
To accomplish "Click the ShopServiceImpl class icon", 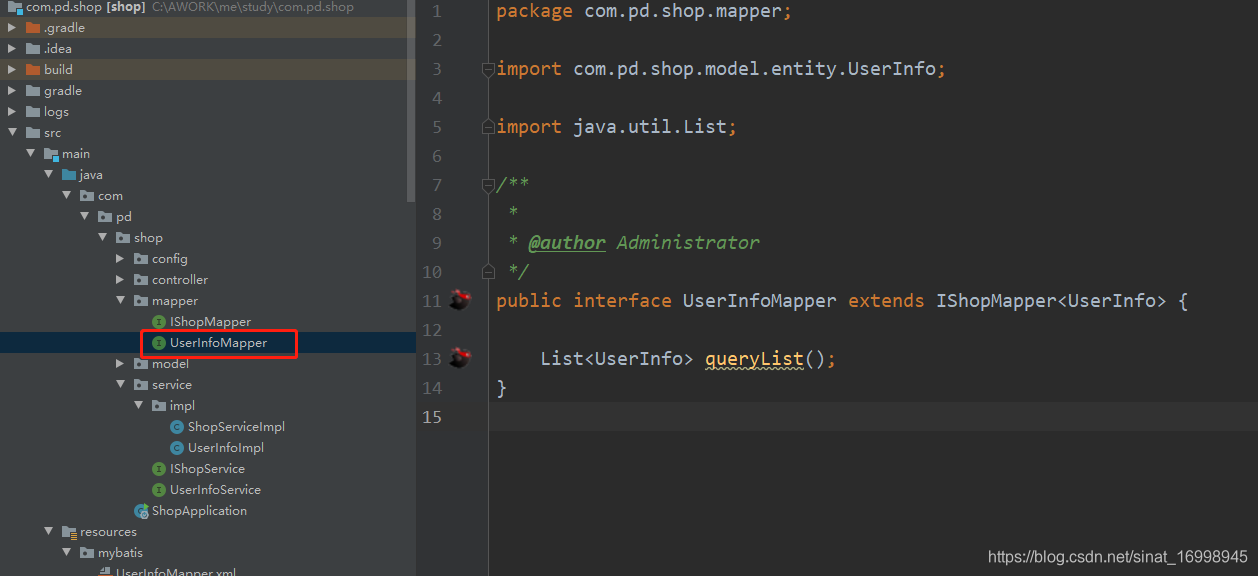I will tap(177, 426).
